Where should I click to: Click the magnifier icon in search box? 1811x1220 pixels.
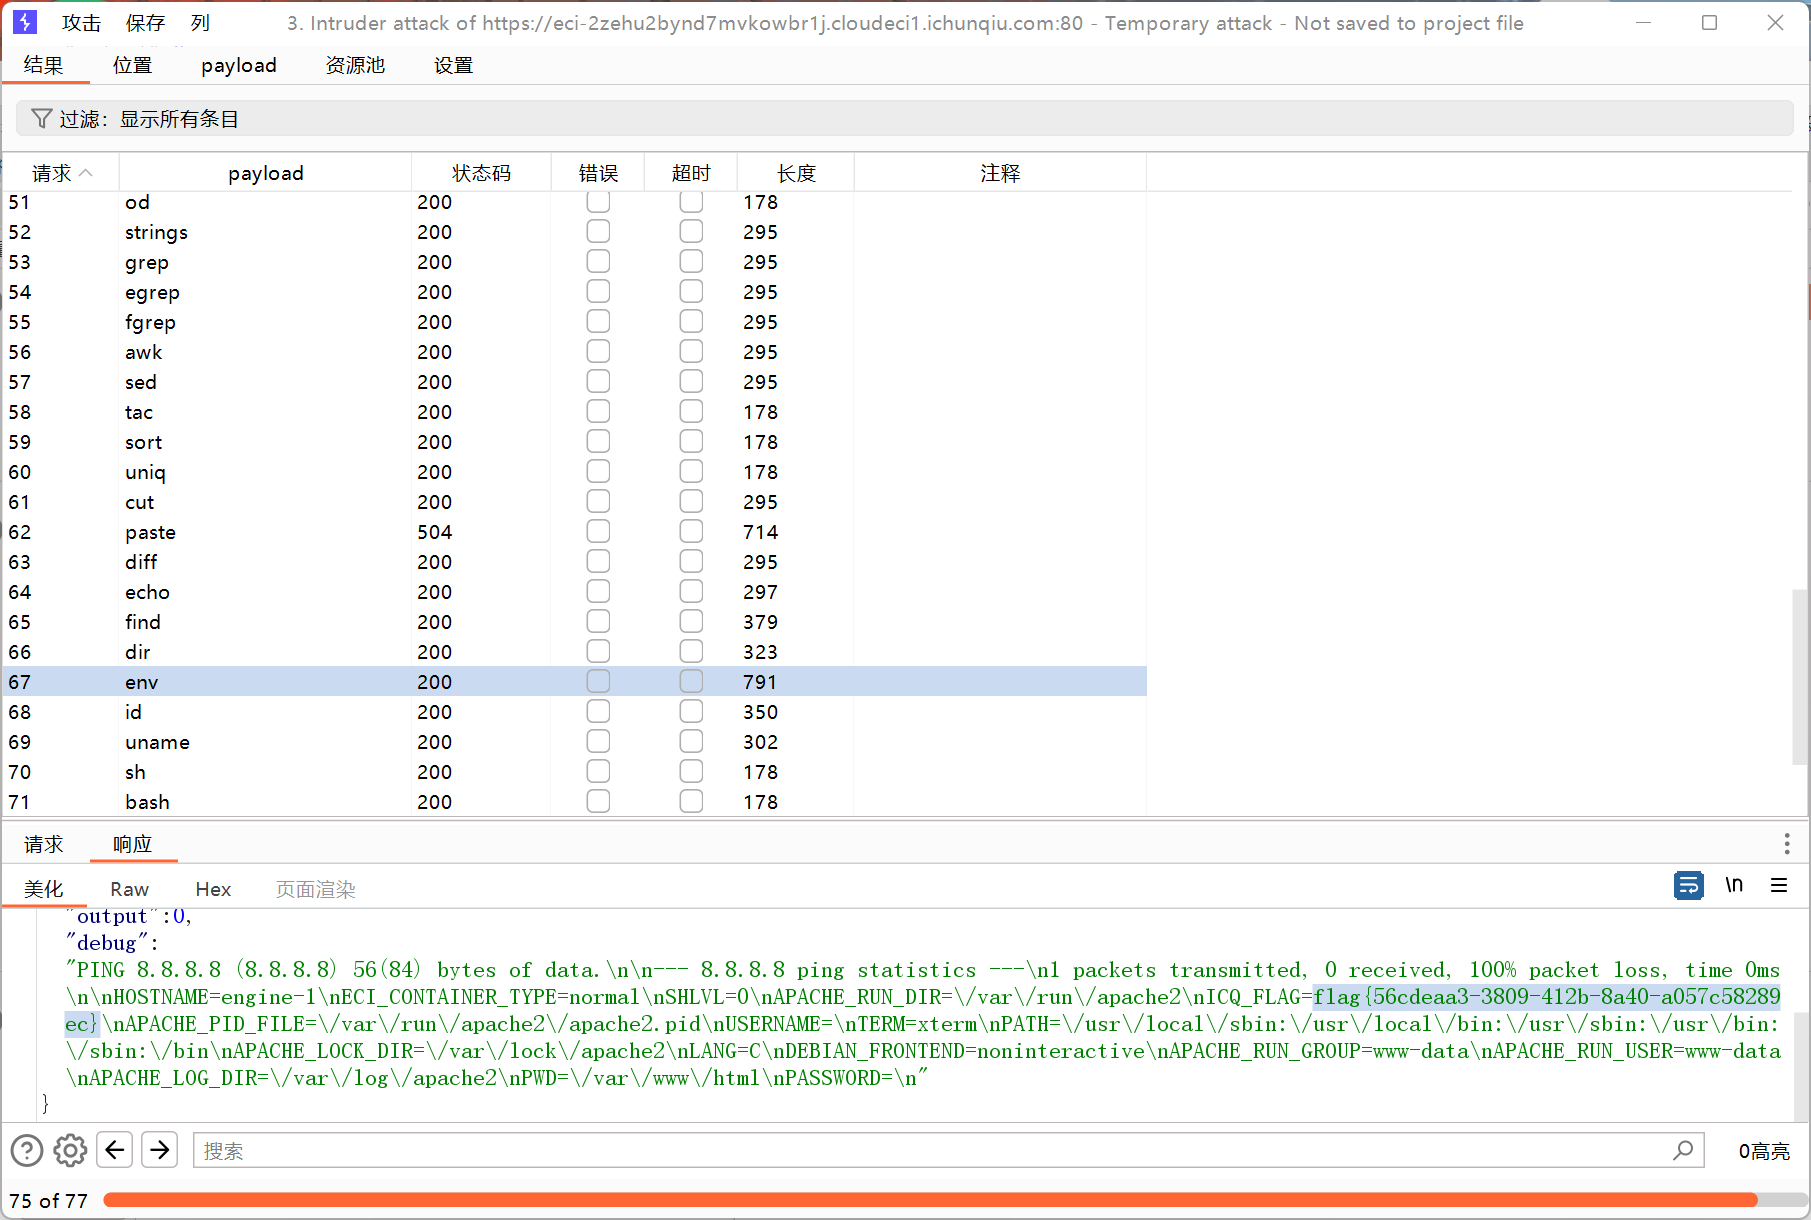[x=1683, y=1150]
